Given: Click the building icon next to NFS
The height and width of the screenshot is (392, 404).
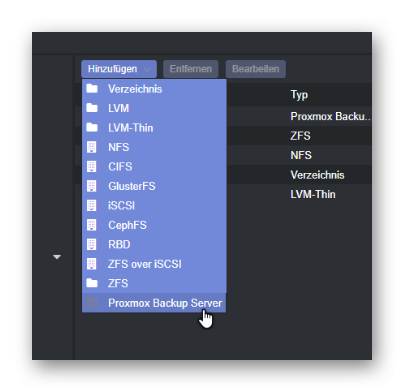Looking at the screenshot, I should [92, 147].
